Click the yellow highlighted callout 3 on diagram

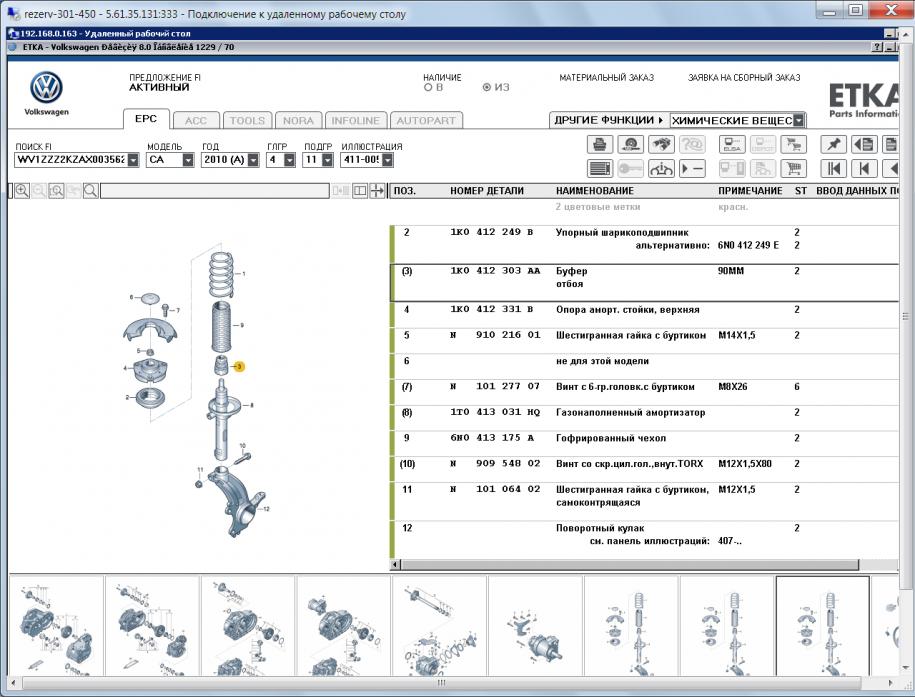[239, 367]
